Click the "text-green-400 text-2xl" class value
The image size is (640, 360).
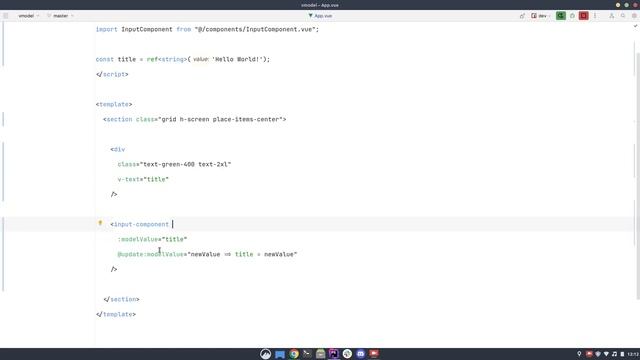pyautogui.click(x=186, y=164)
